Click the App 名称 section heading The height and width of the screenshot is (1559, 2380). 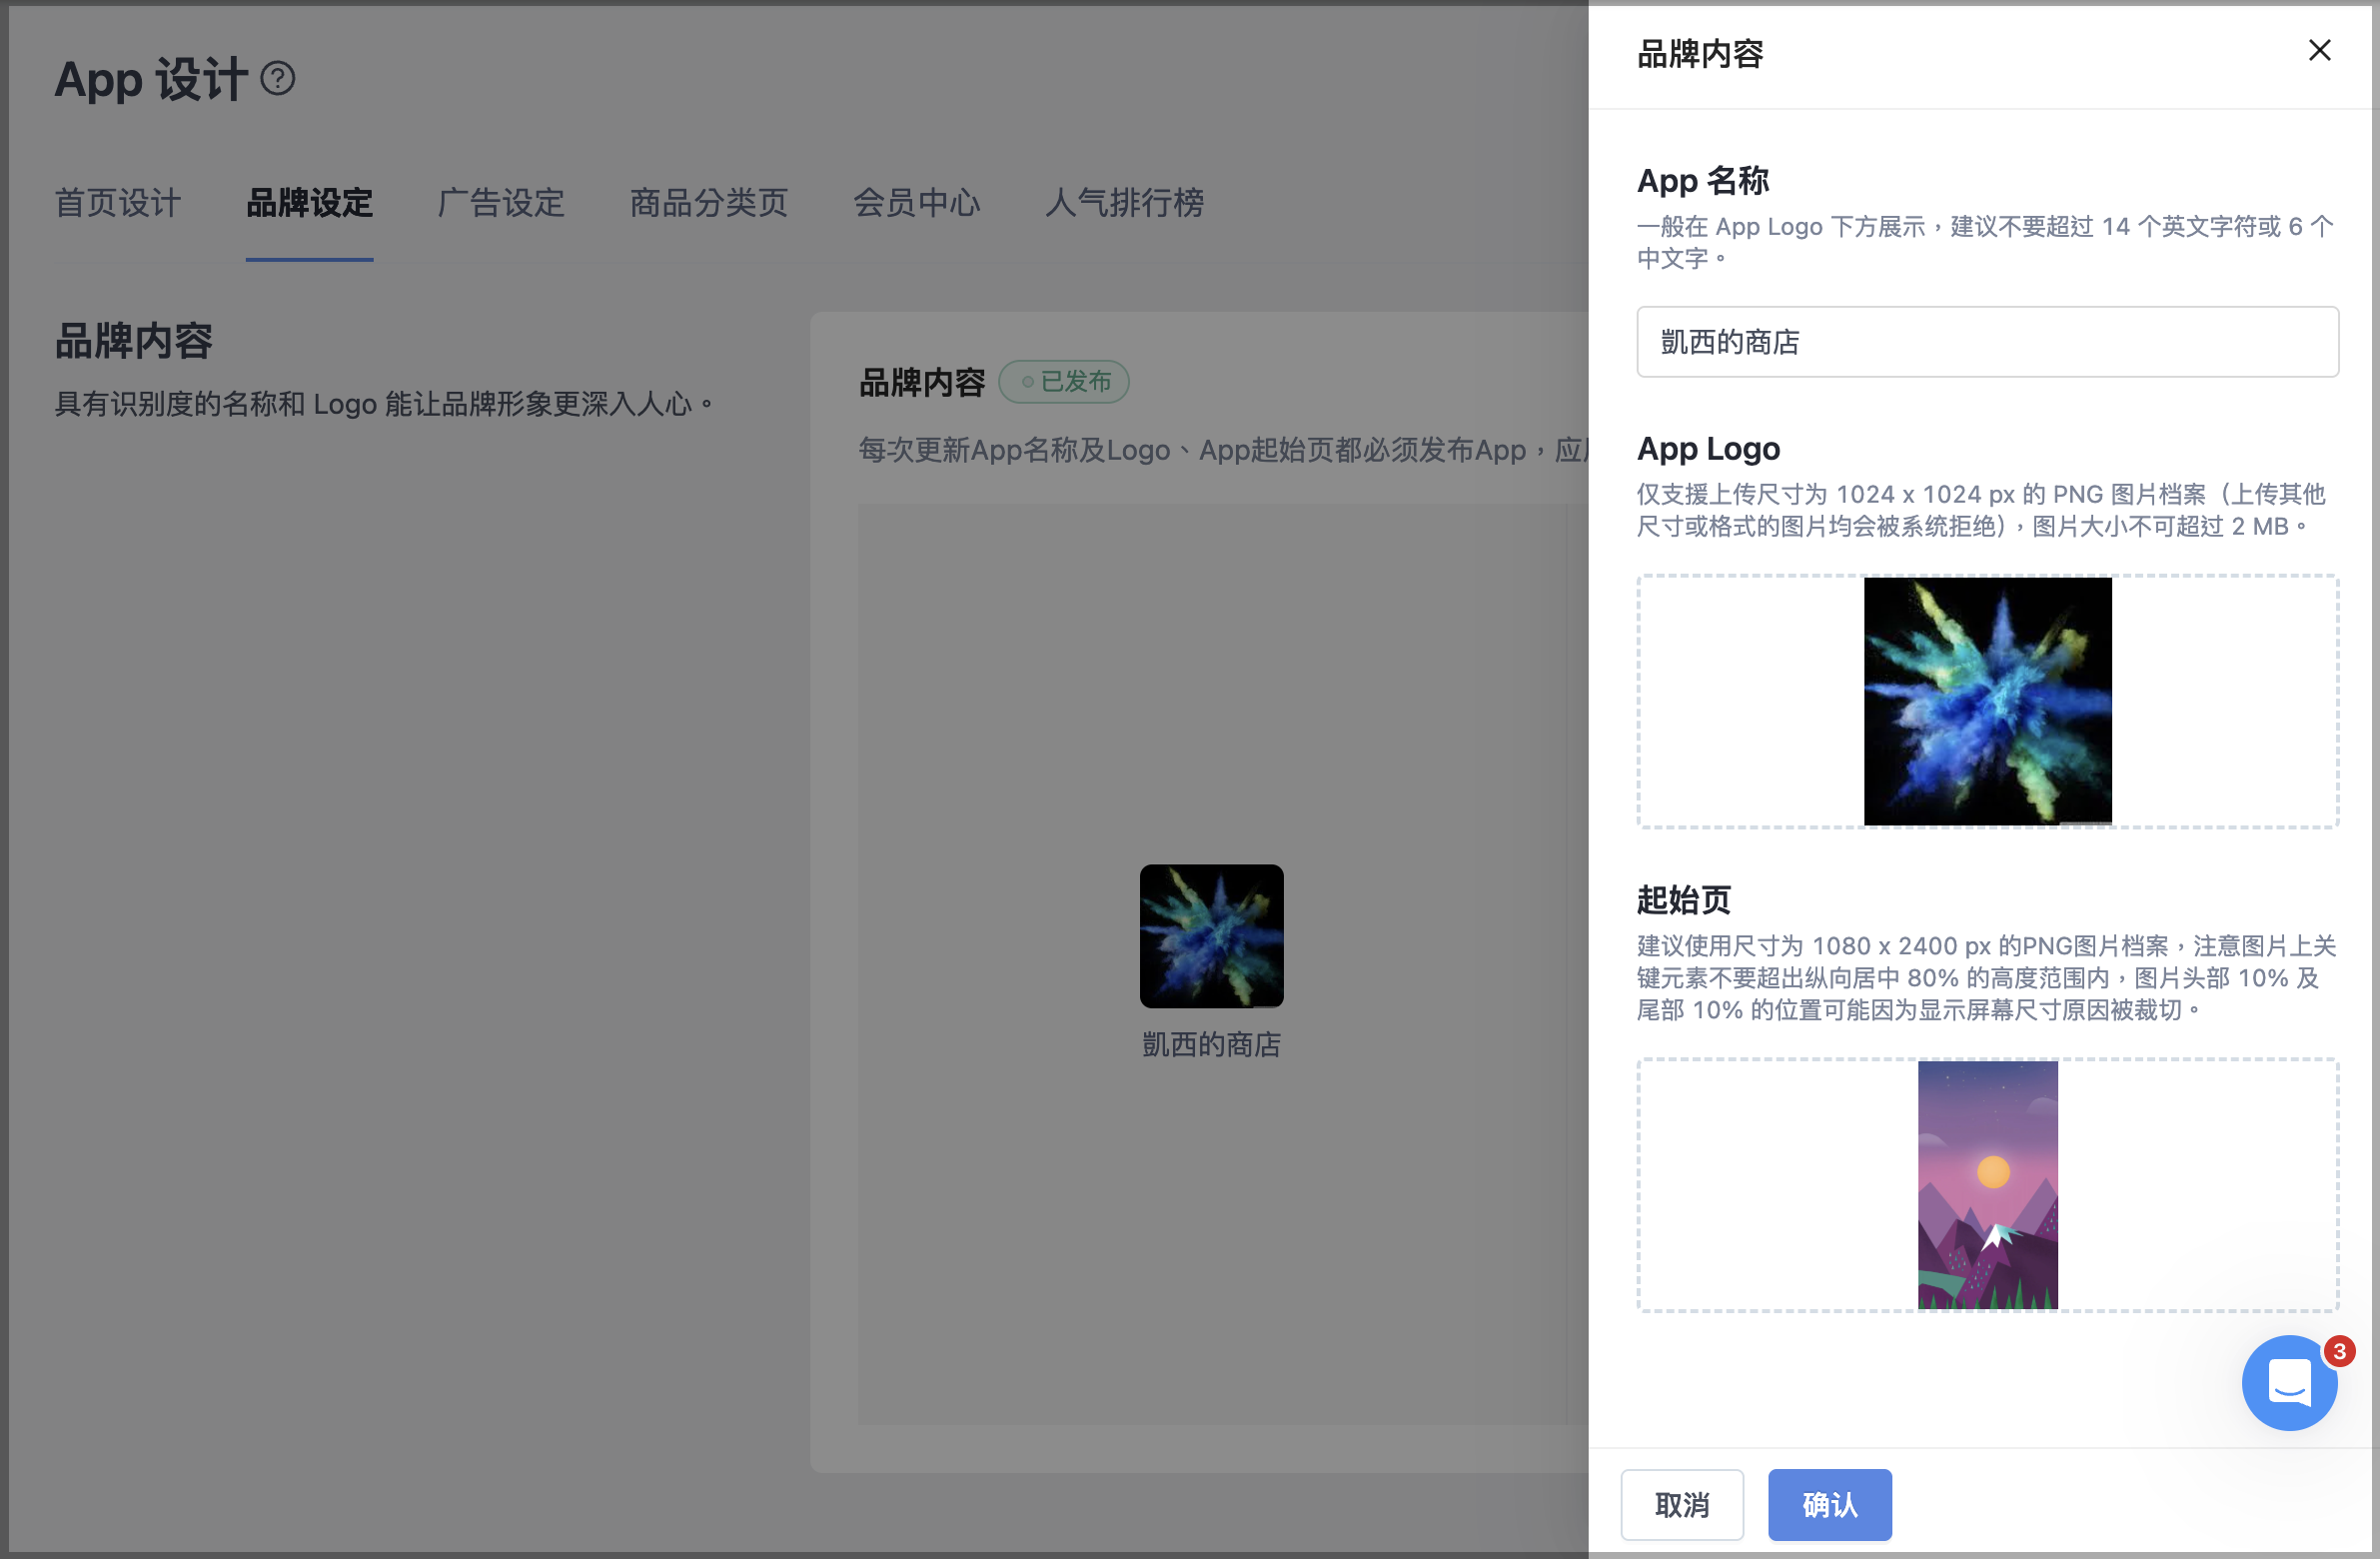pyautogui.click(x=1703, y=181)
